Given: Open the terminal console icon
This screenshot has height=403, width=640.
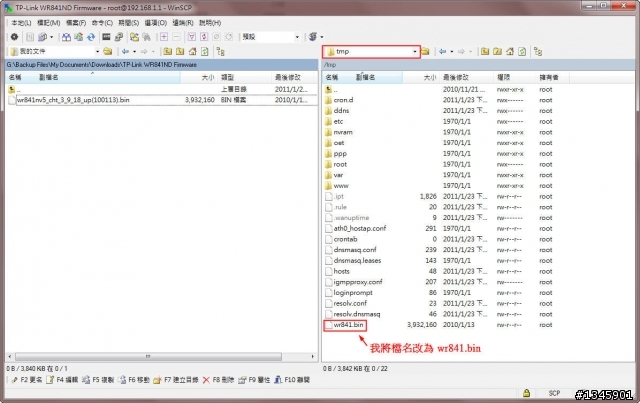Looking at the screenshot, I should (106, 37).
